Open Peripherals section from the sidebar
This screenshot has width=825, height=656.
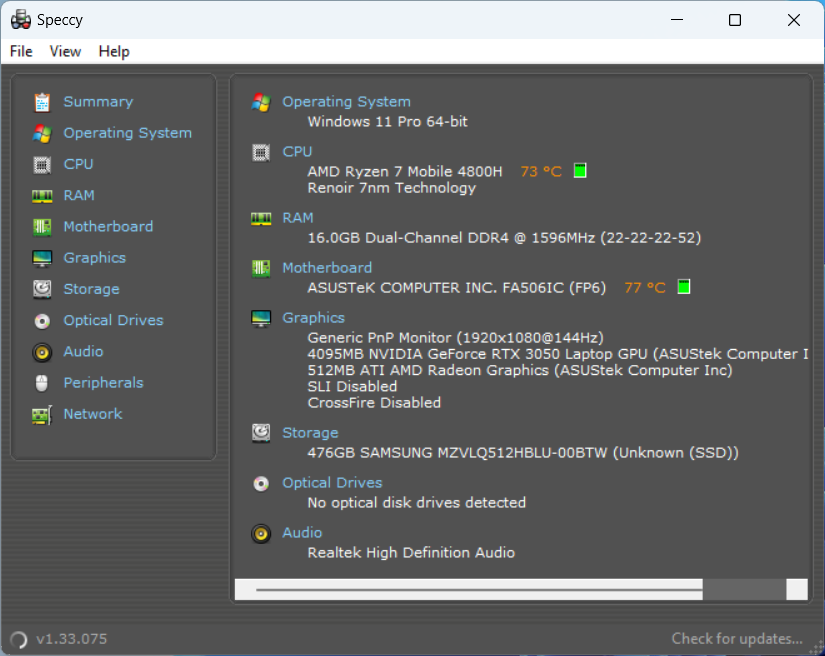pyautogui.click(x=104, y=383)
